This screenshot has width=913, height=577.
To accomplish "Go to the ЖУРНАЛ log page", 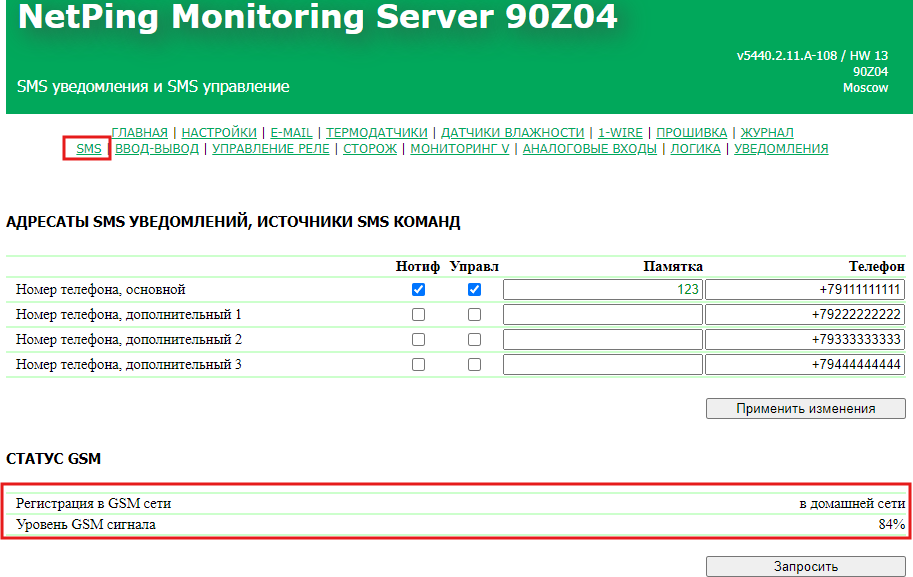I will click(x=767, y=132).
